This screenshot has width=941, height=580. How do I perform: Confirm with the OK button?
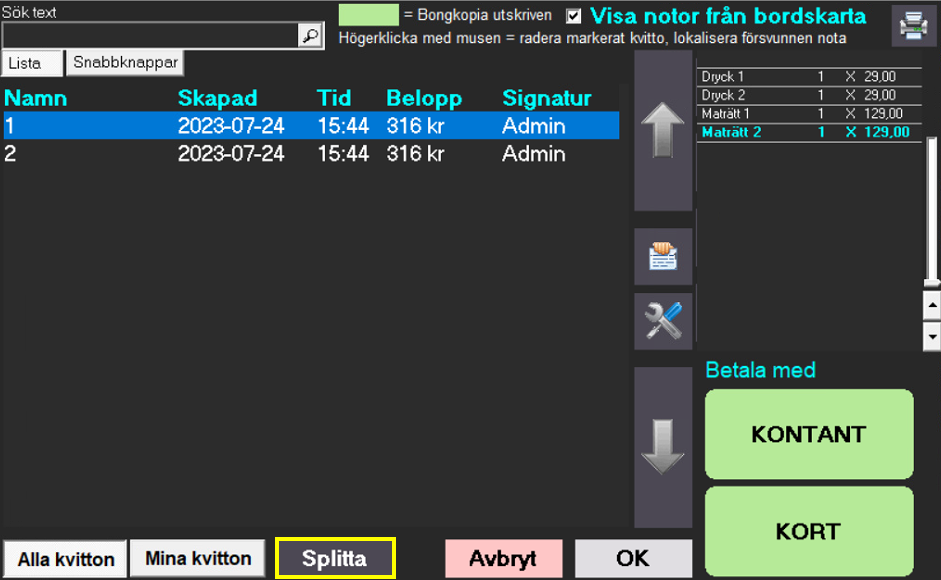tap(633, 559)
